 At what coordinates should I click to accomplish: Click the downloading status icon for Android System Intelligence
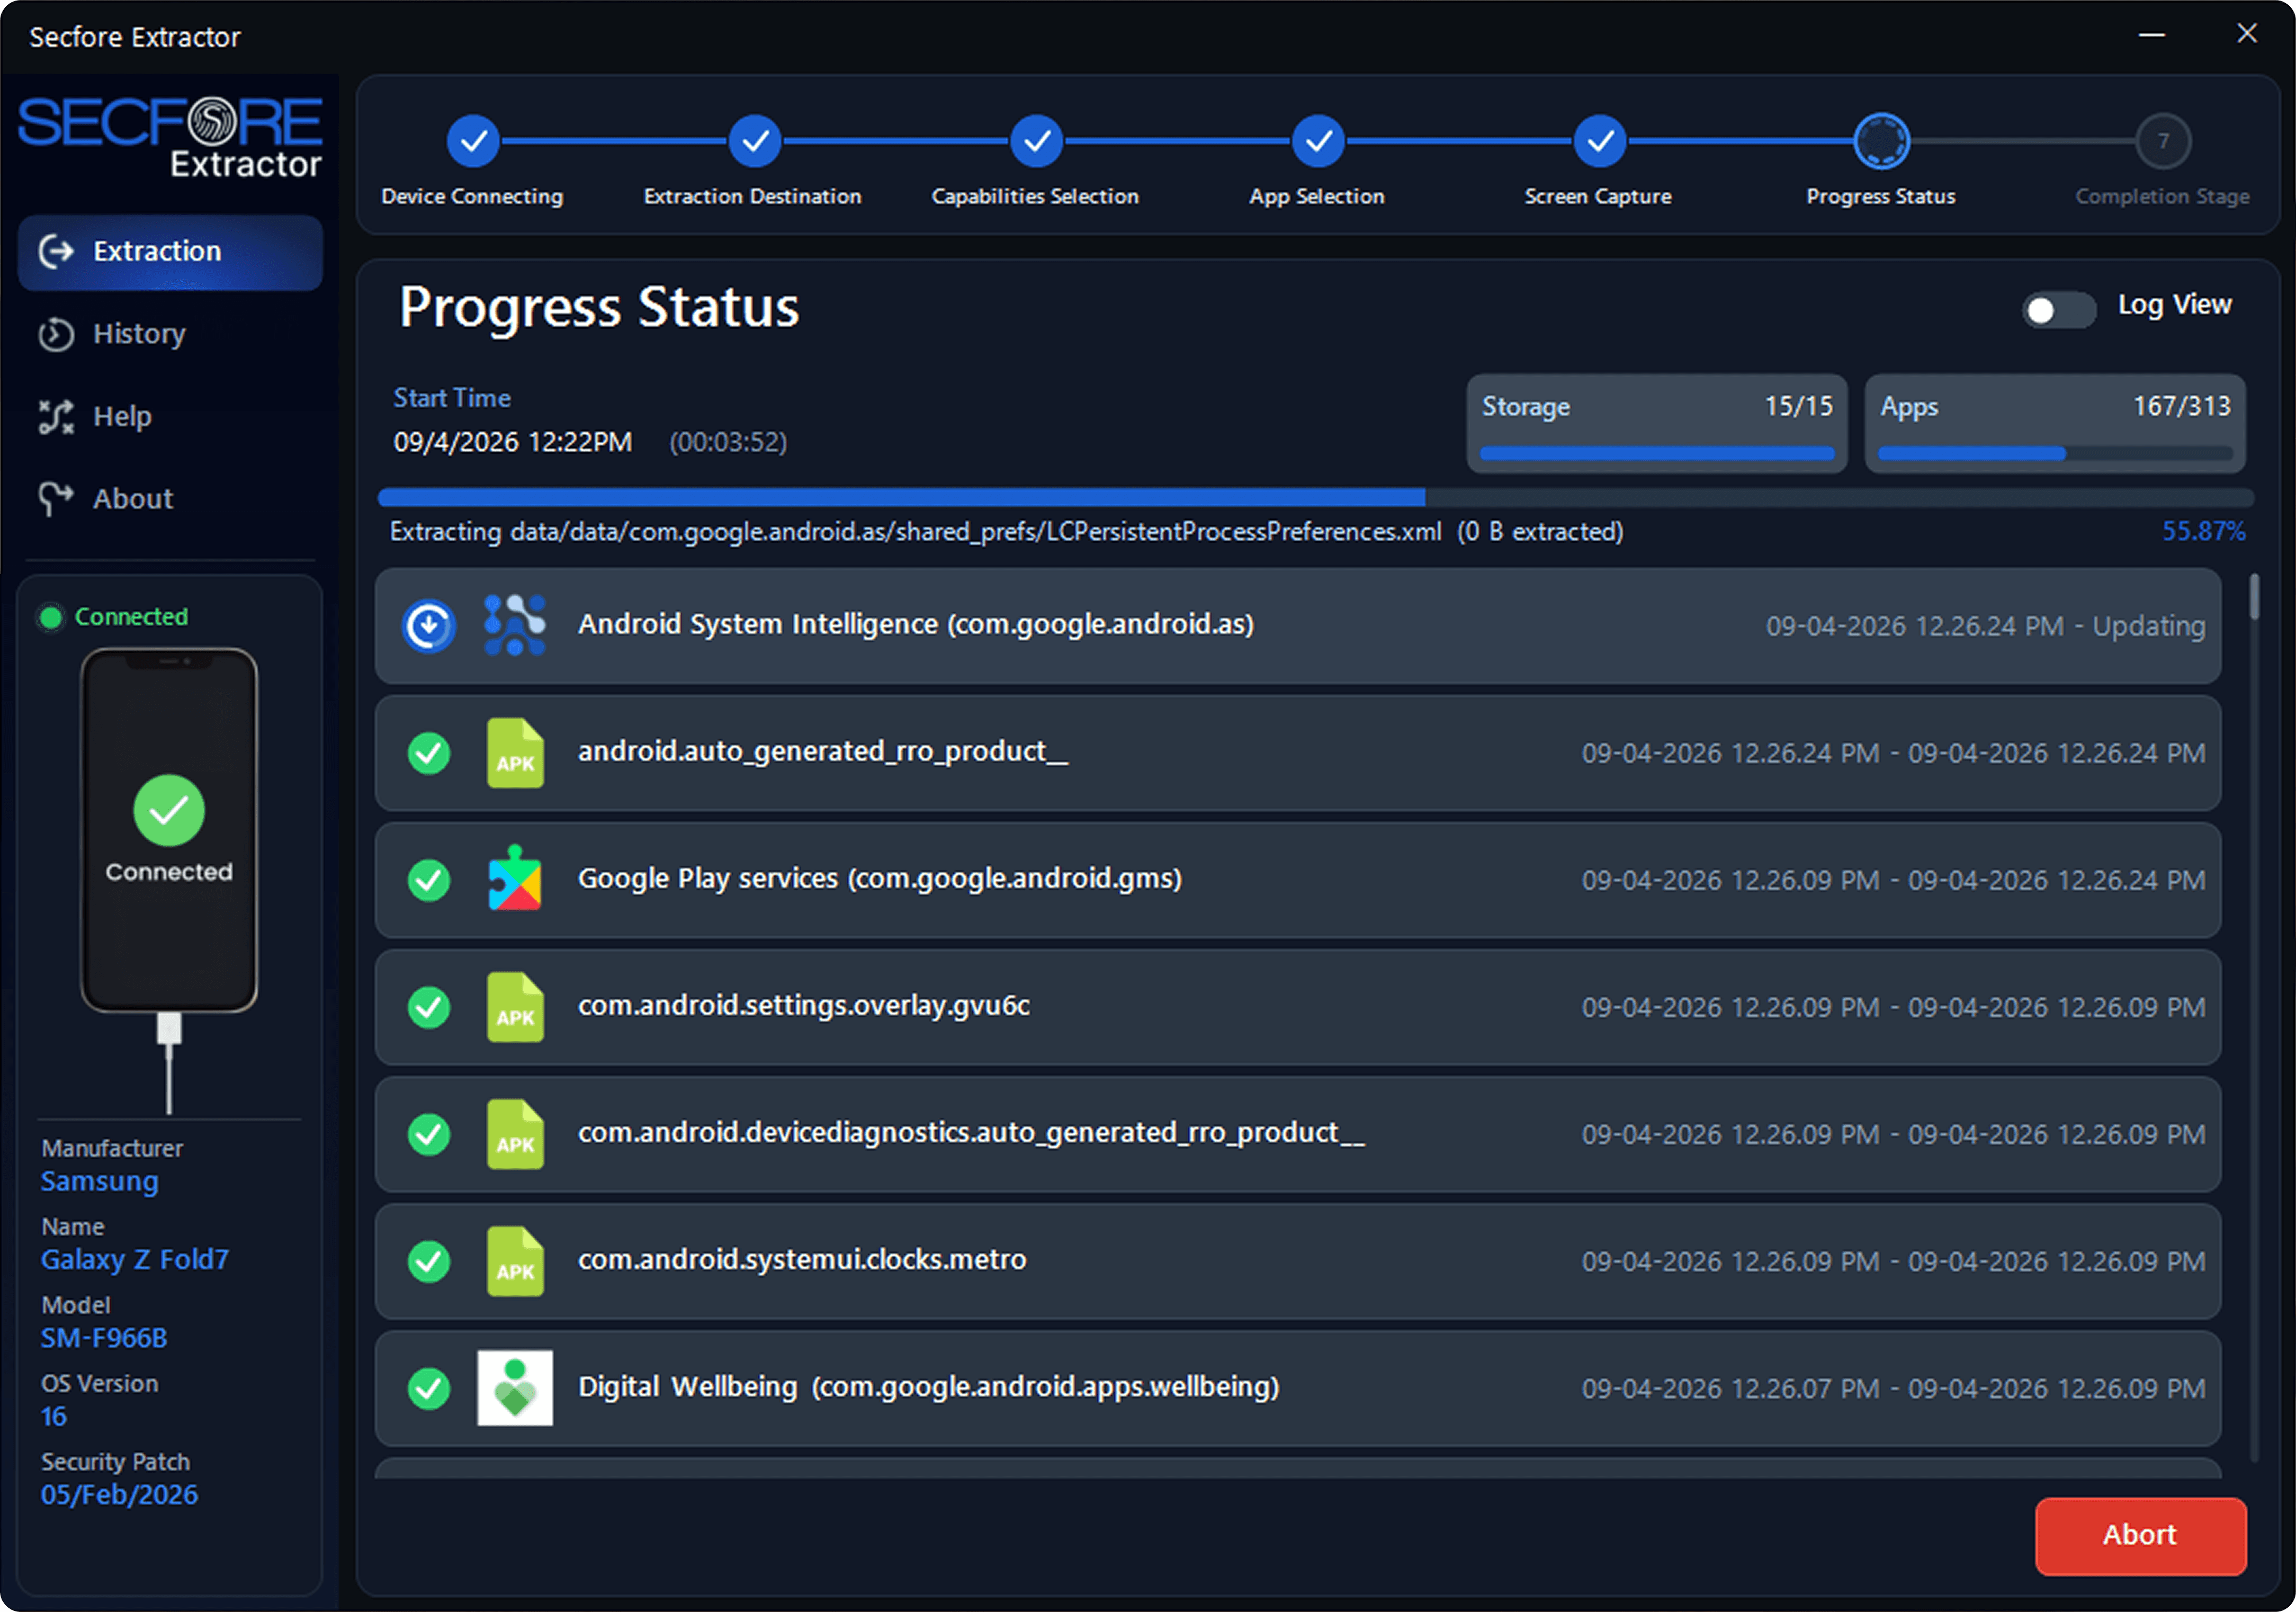pos(429,626)
